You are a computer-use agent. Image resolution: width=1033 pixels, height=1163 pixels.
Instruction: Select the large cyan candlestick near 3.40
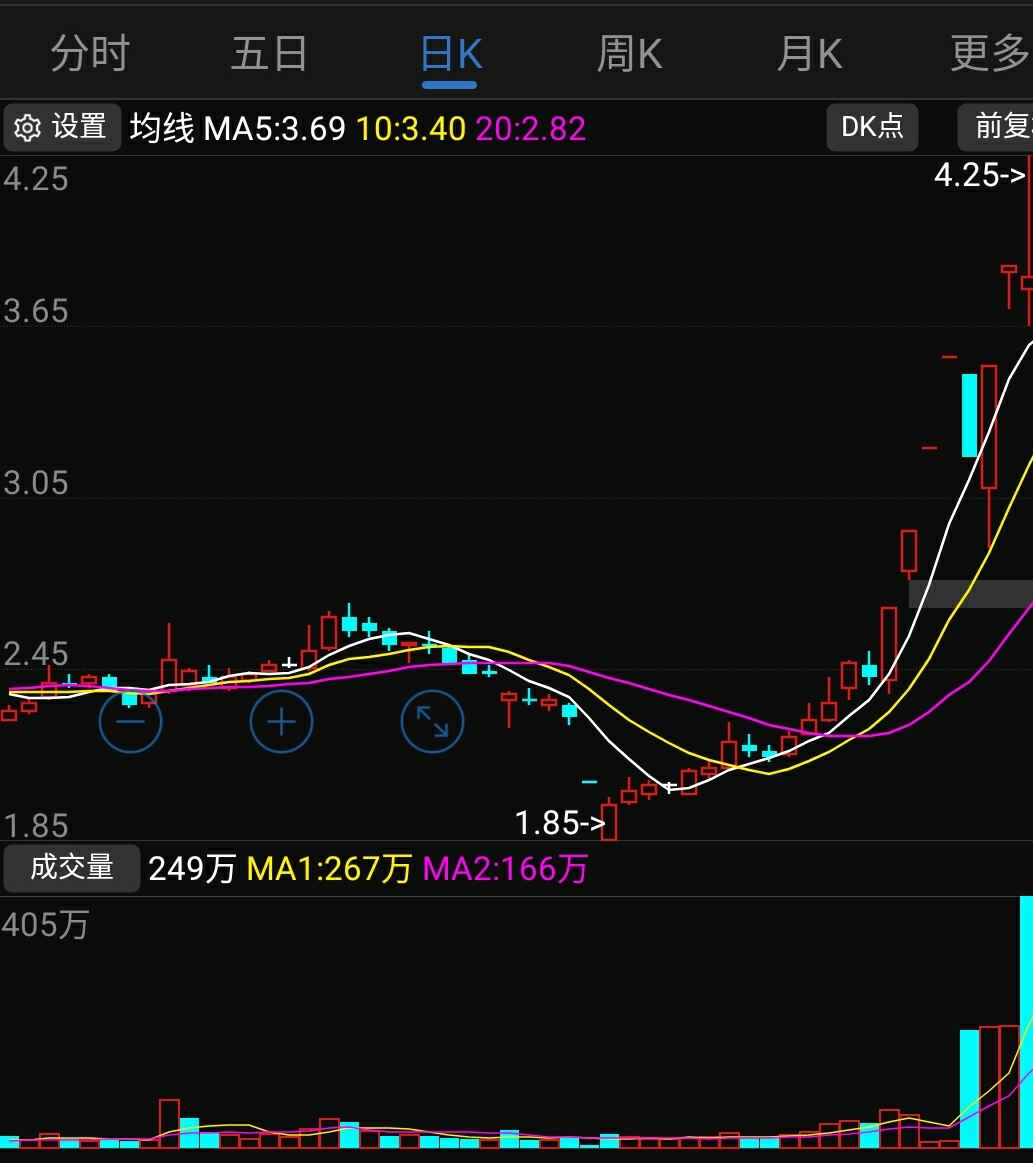[969, 415]
